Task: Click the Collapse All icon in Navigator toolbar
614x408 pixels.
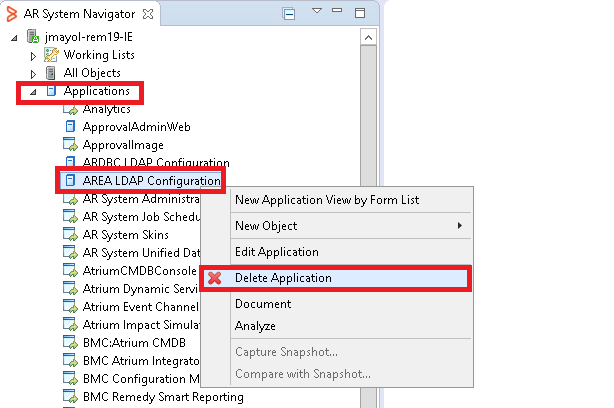Action: point(289,14)
